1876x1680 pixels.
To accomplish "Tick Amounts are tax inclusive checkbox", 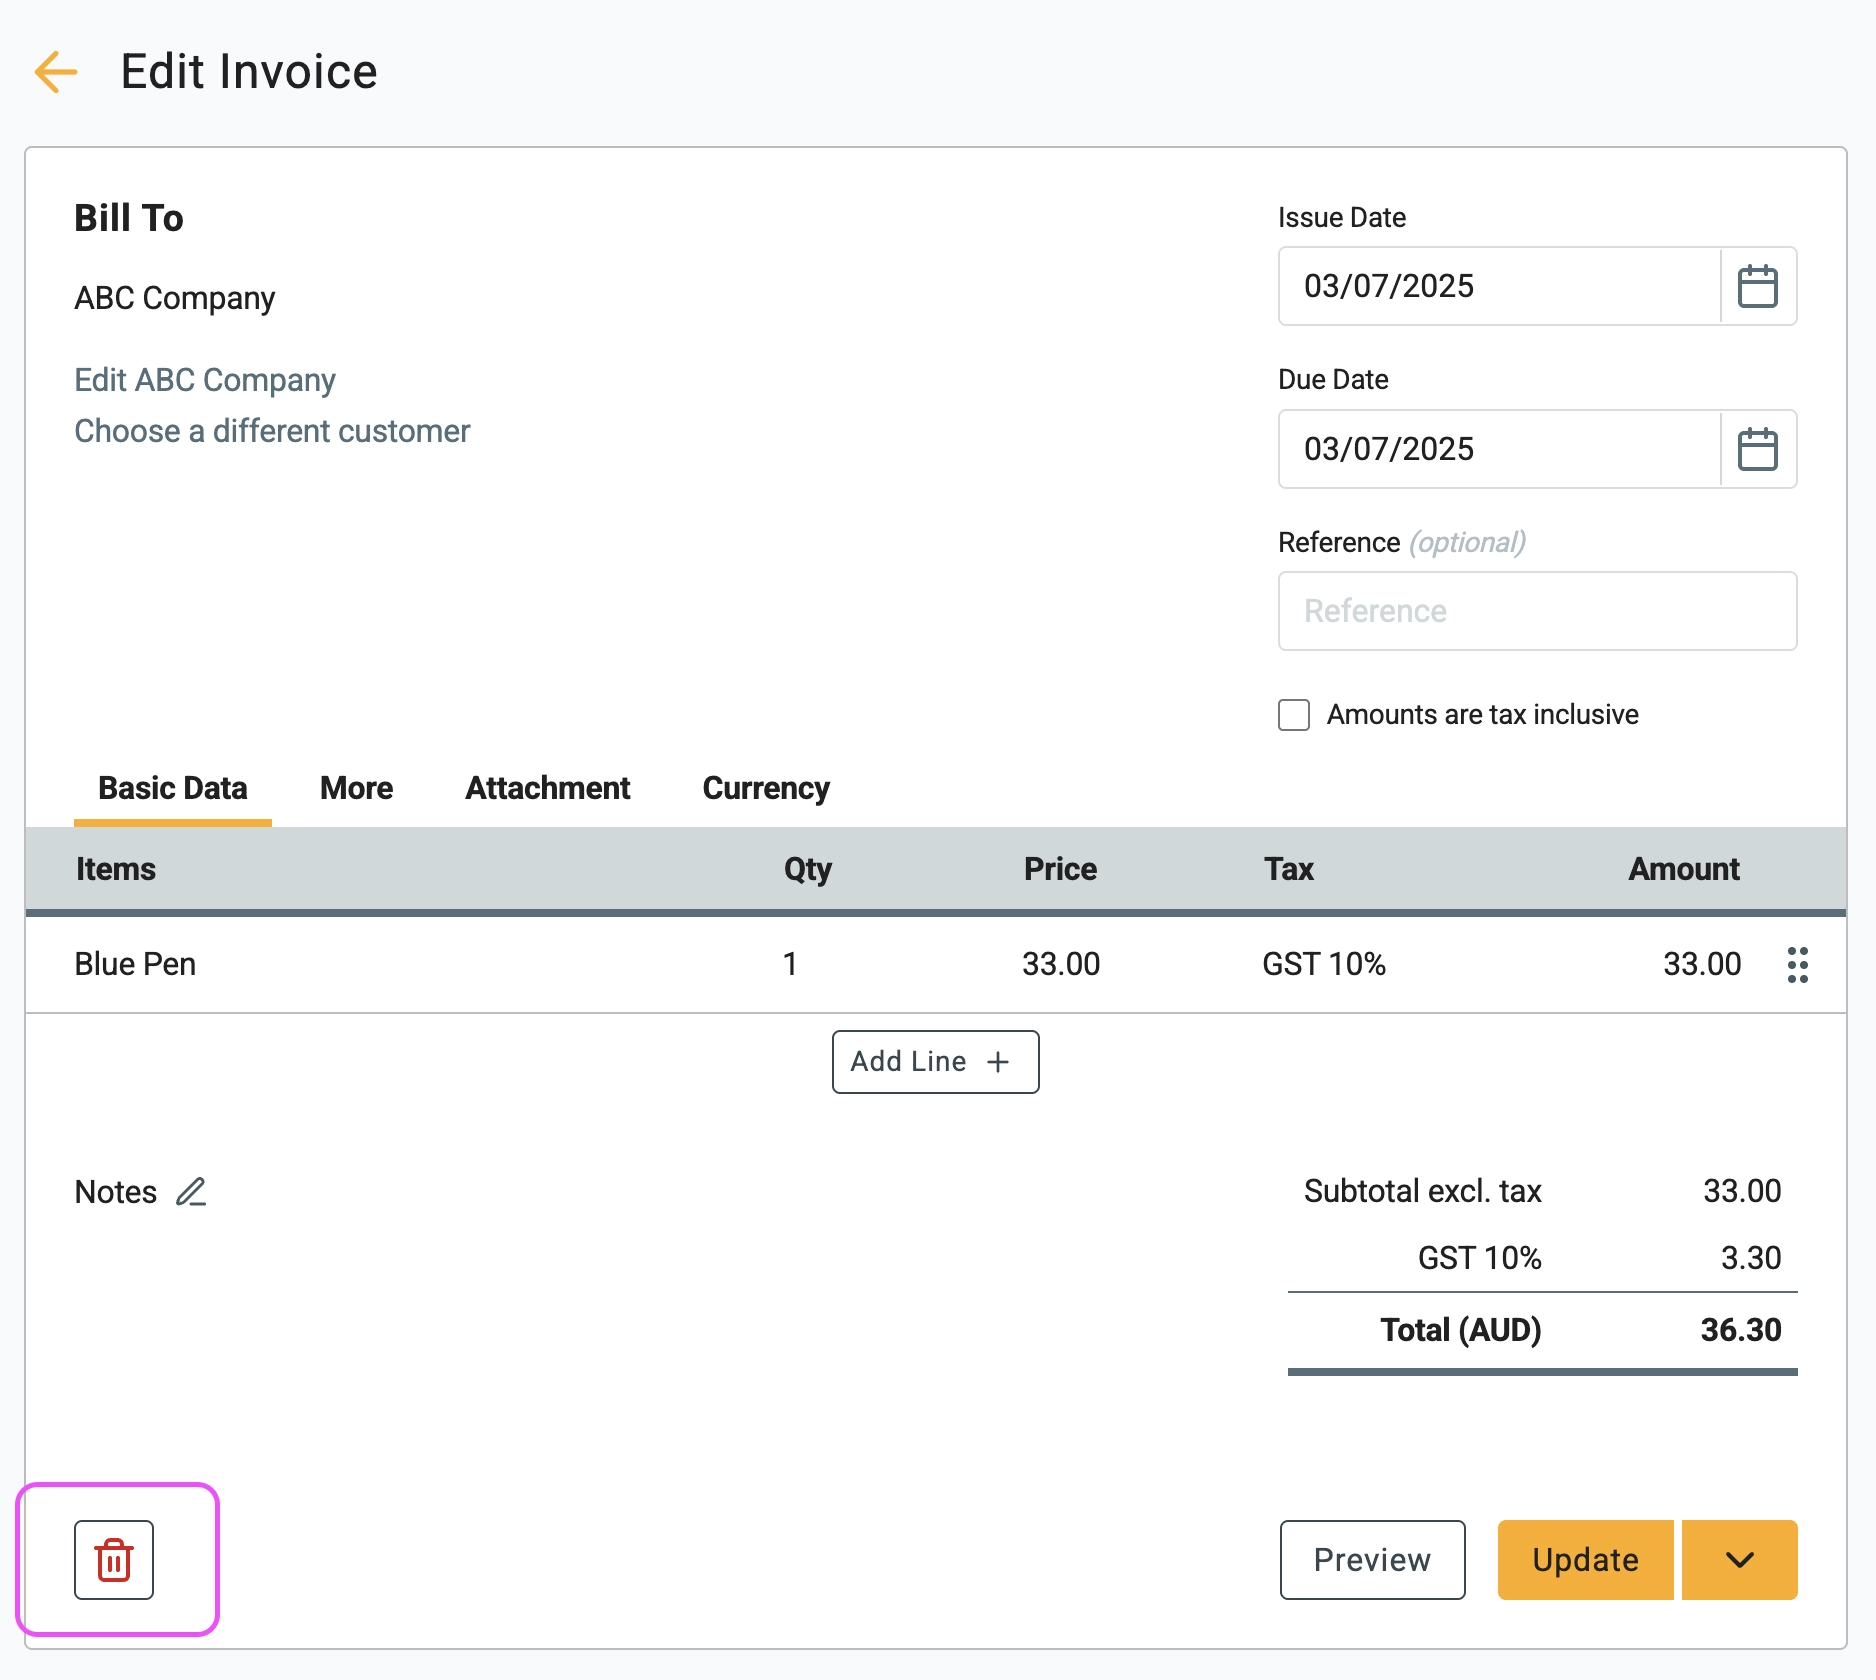I will [1294, 715].
